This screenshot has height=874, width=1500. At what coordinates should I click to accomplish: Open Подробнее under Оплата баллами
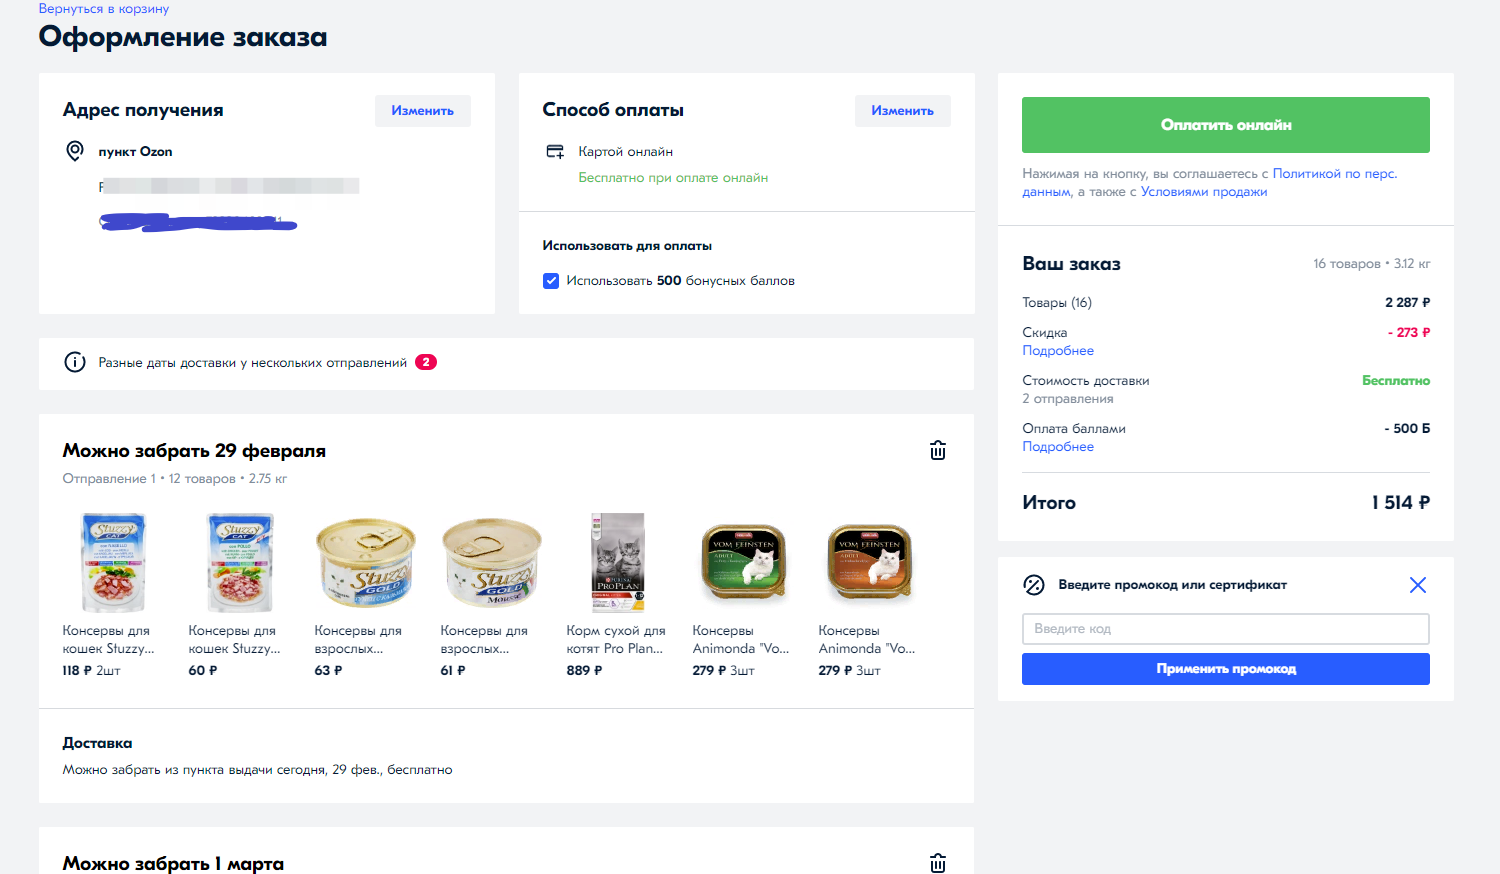(x=1058, y=447)
